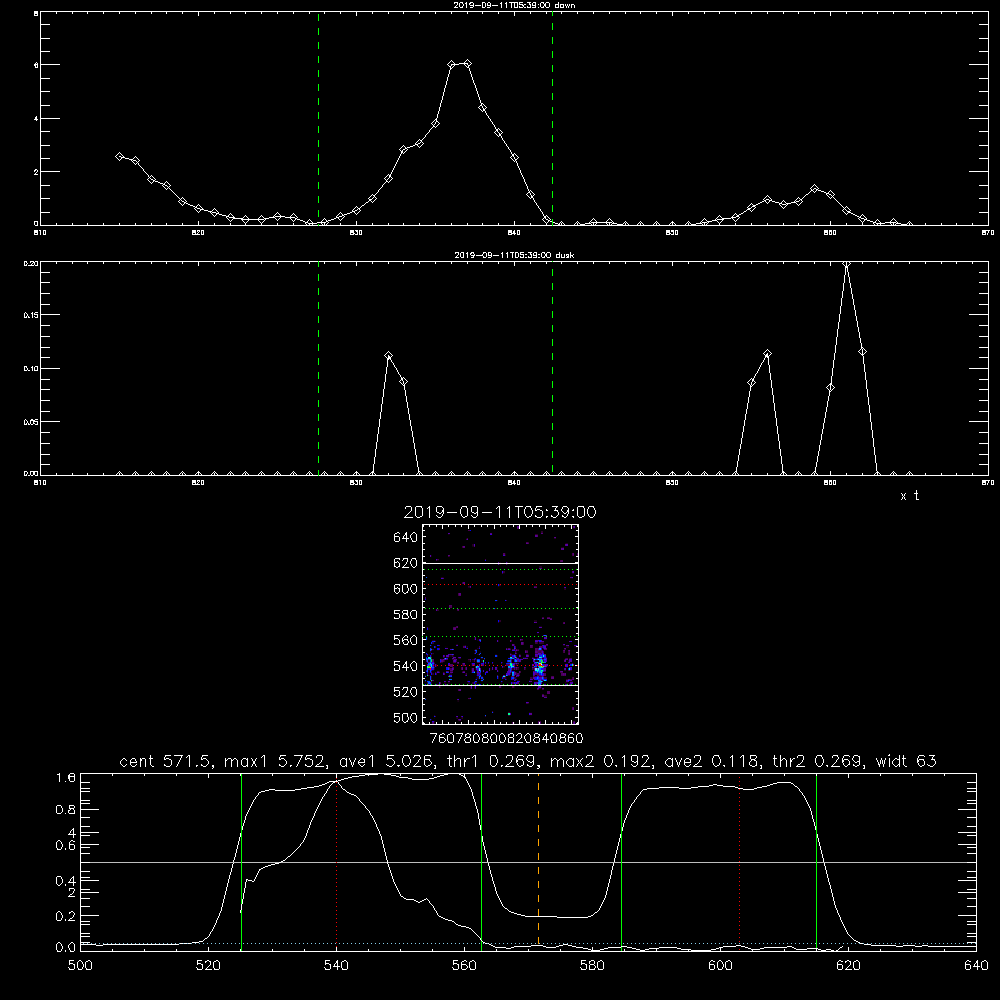Select the 'max2 0.192' value in stats line
The height and width of the screenshot is (1000, 1000).
point(599,761)
